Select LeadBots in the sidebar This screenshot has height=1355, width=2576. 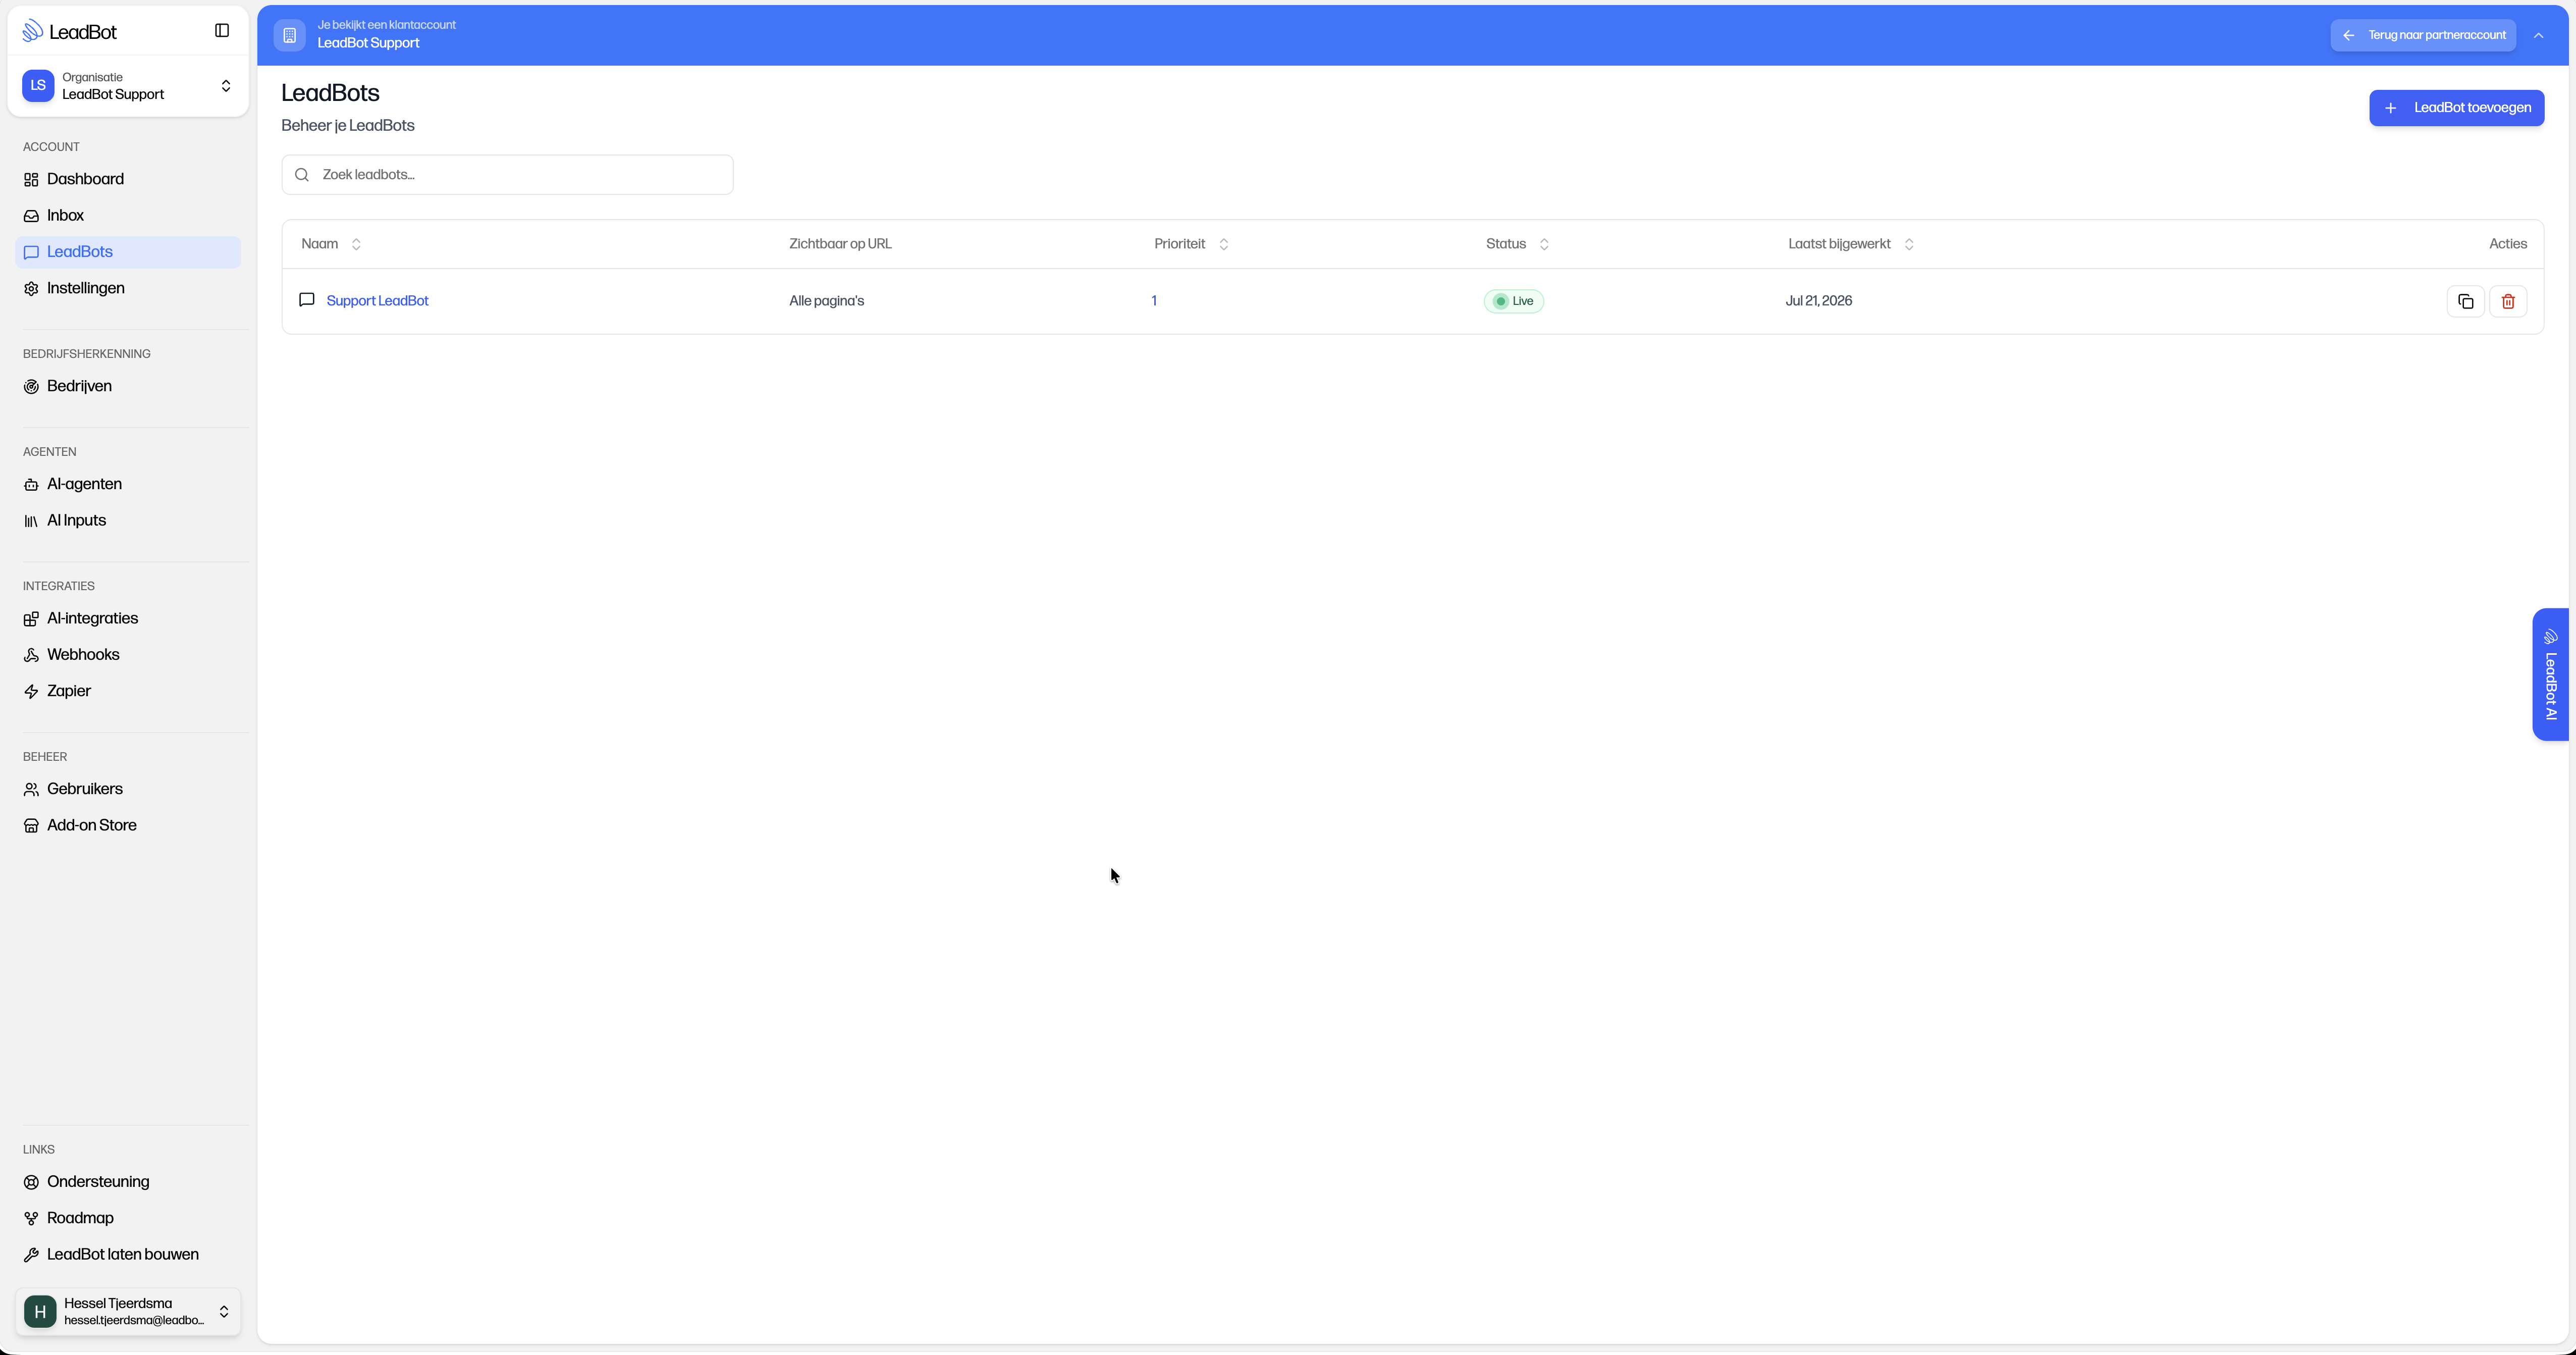point(128,252)
